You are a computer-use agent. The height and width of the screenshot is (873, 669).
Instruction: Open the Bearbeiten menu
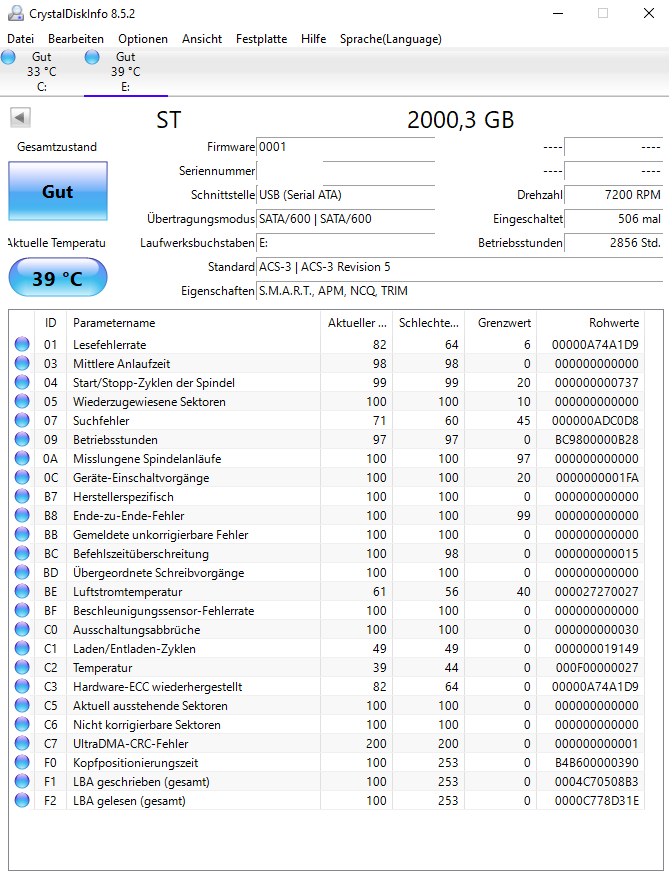click(x=76, y=39)
